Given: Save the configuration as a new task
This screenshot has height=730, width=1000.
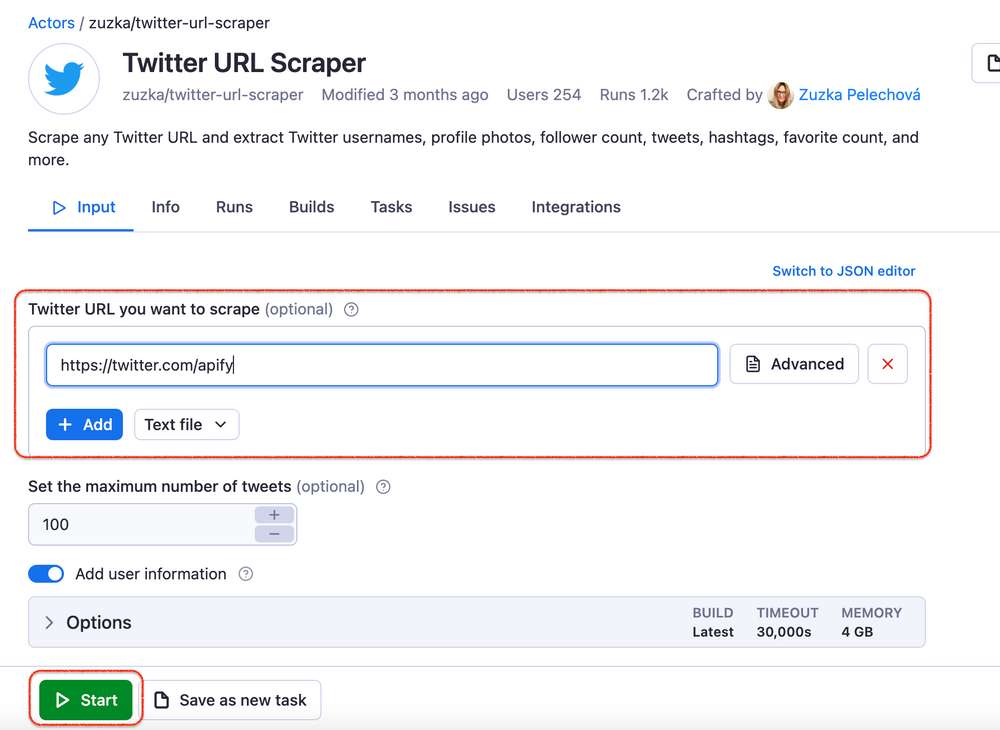Looking at the screenshot, I should click(233, 700).
